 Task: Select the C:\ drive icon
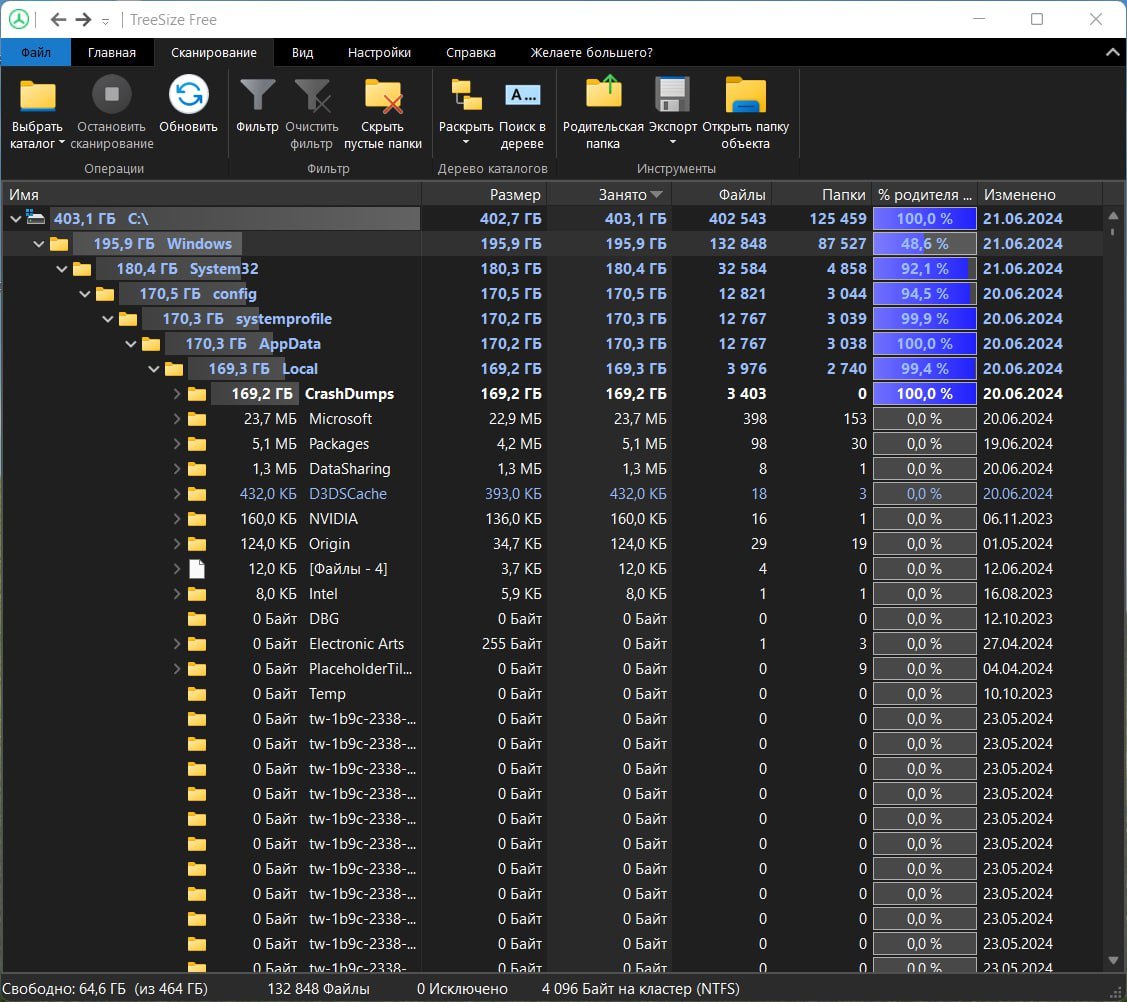[35, 217]
